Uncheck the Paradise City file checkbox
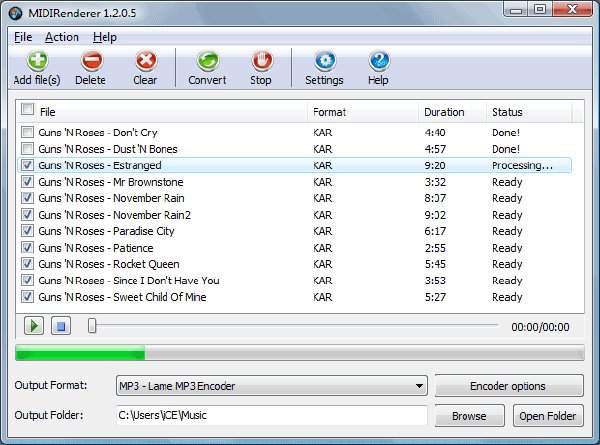600x445 pixels. [x=27, y=231]
